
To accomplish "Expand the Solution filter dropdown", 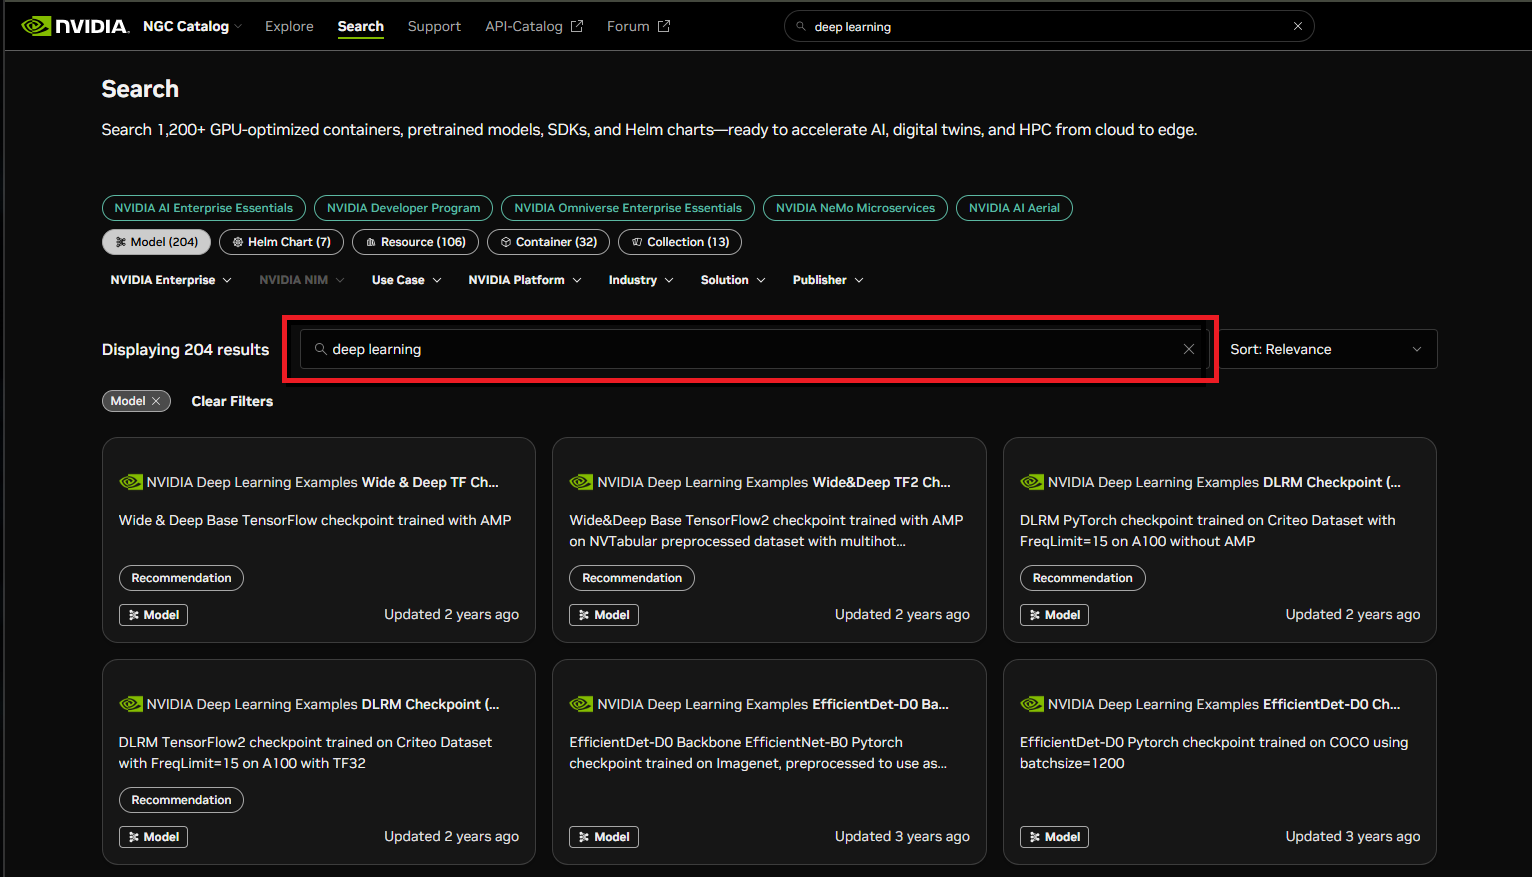I will (733, 280).
